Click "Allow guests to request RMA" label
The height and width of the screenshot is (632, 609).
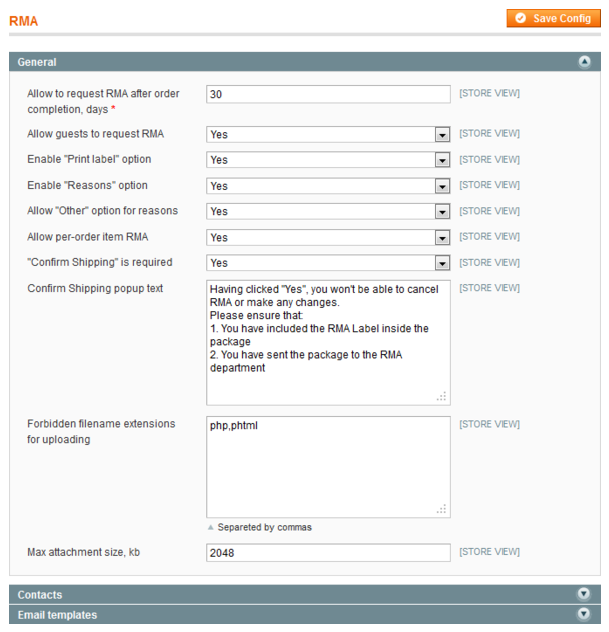96,134
